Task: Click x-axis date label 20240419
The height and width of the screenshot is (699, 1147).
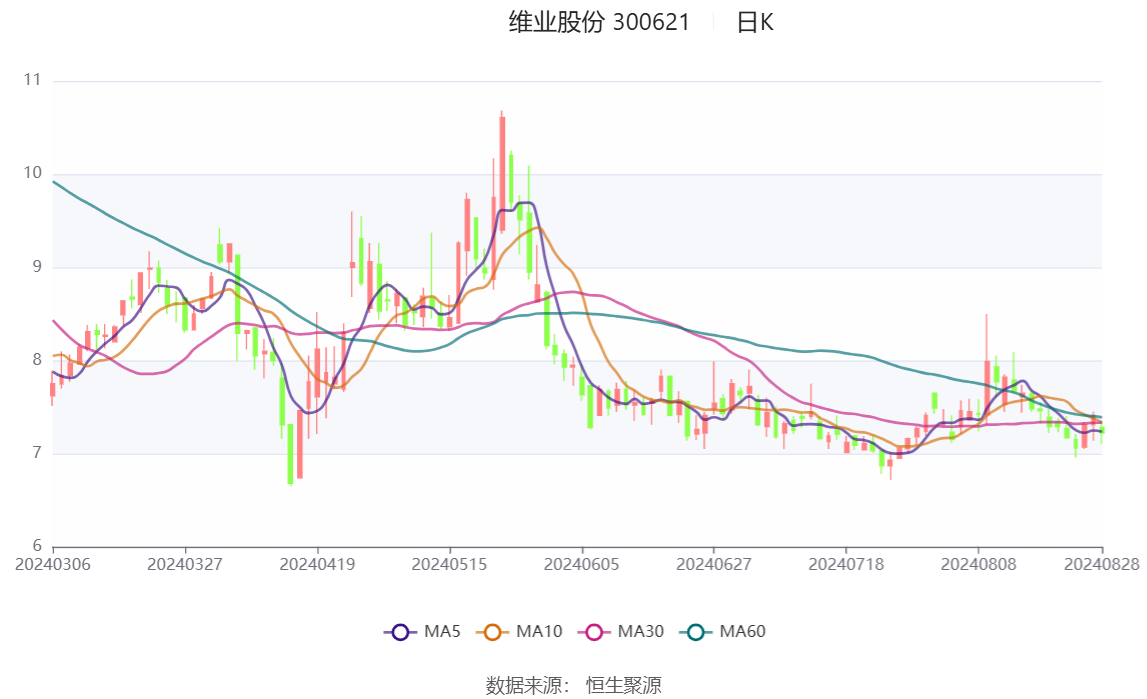Action: [x=317, y=564]
